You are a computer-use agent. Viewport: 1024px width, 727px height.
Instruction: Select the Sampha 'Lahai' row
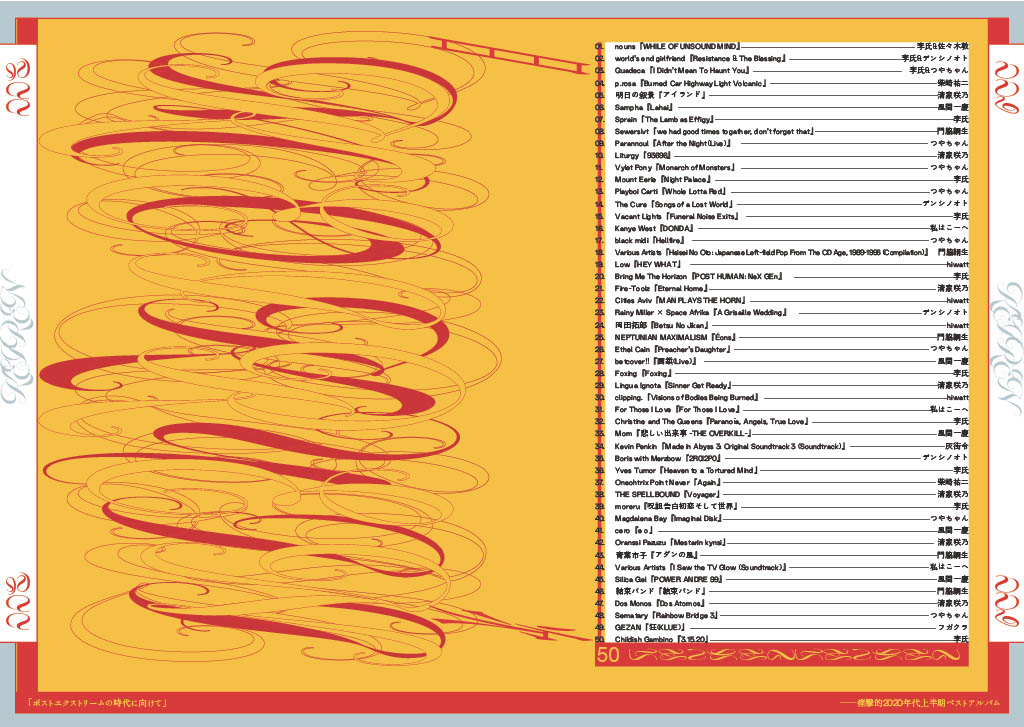pyautogui.click(x=782, y=107)
